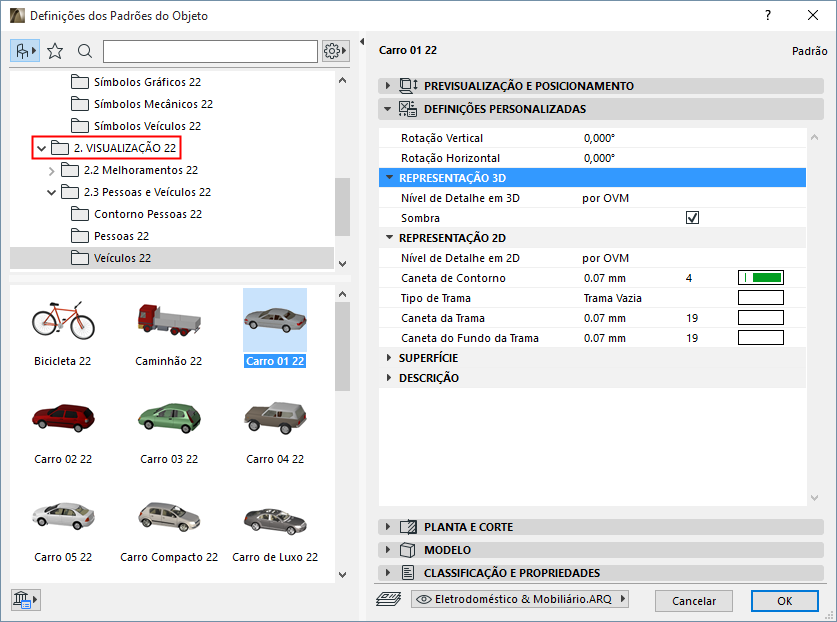Click the library search text field
Image resolution: width=837 pixels, height=622 pixels.
[210, 51]
